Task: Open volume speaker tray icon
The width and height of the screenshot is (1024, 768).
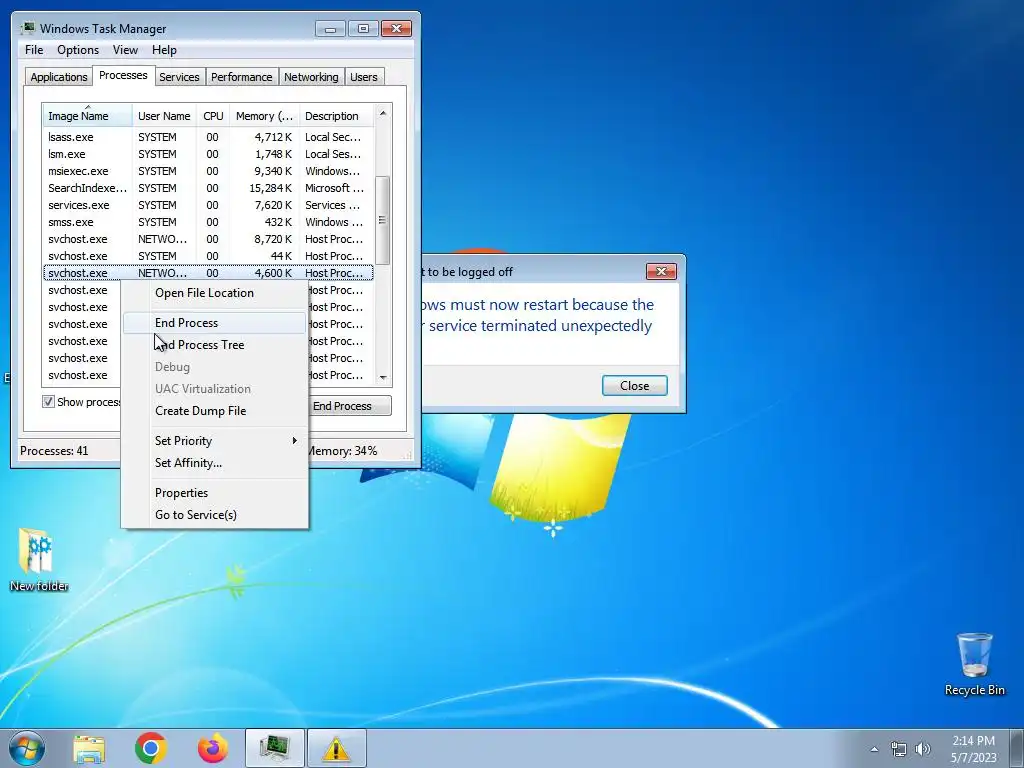Action: click(922, 749)
